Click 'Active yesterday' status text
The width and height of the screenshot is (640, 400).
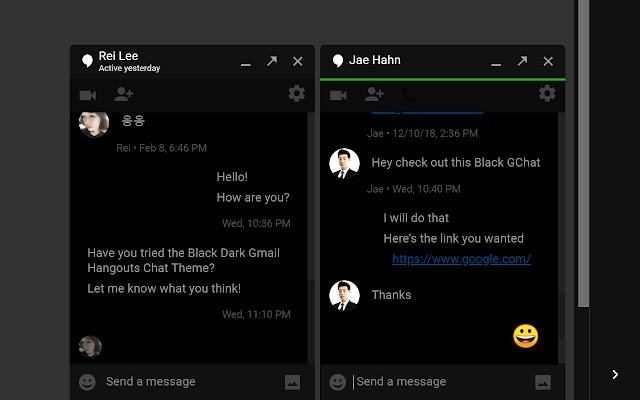[x=129, y=68]
